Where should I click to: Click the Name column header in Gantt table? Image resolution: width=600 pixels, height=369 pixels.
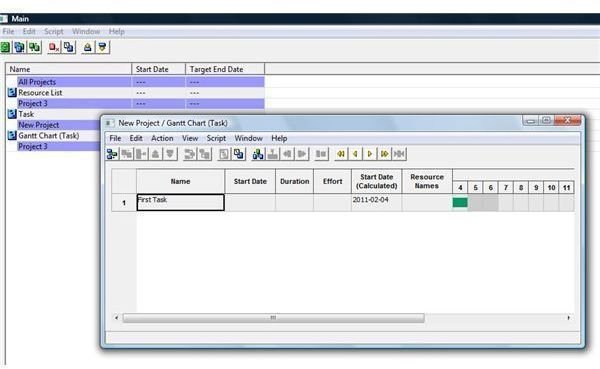tap(180, 181)
